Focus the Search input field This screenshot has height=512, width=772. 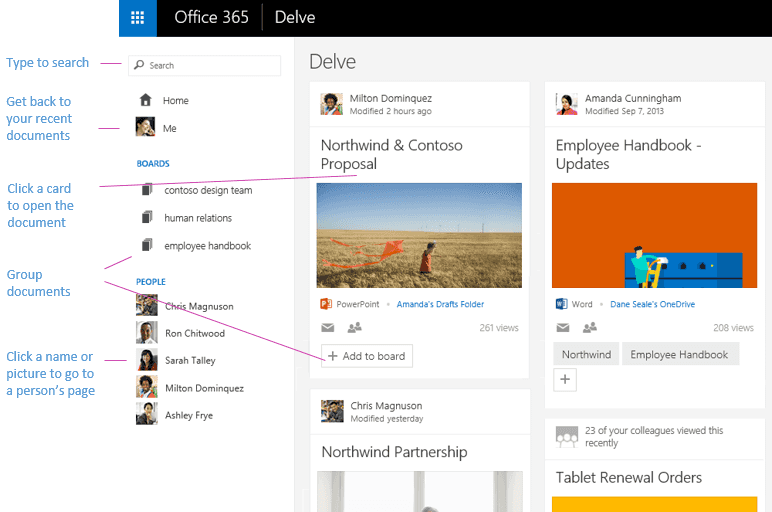[x=204, y=65]
